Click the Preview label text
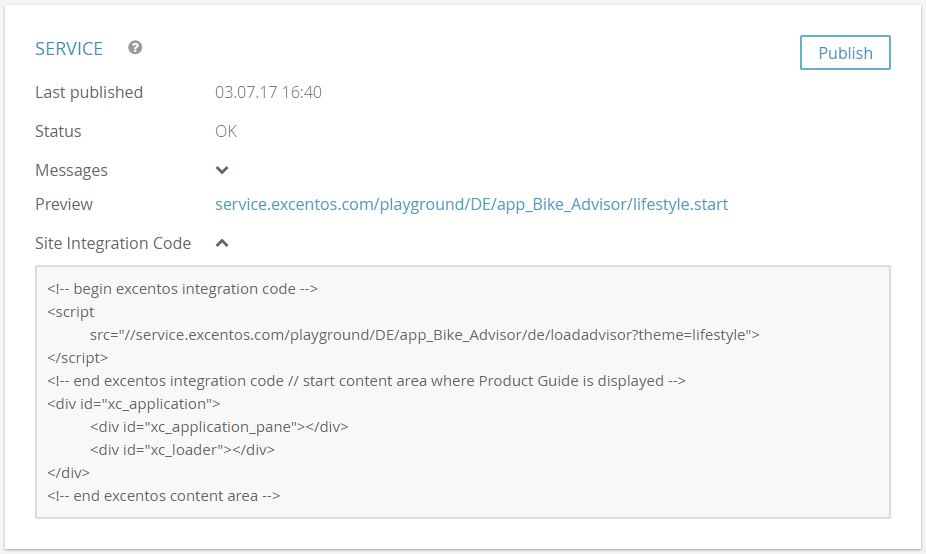Viewport: 926px width, 554px height. click(64, 204)
